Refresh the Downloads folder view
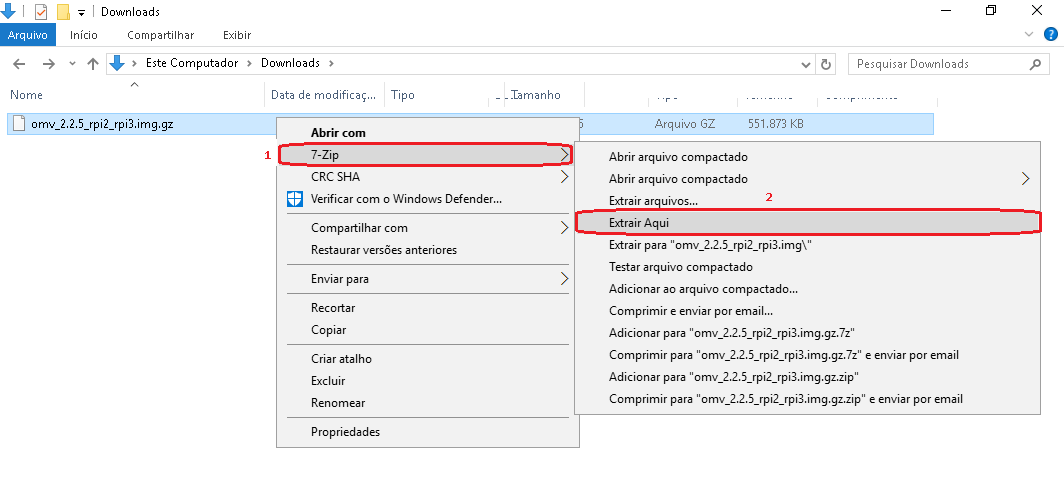Screen dimensions: 1064x494 (x=826, y=64)
